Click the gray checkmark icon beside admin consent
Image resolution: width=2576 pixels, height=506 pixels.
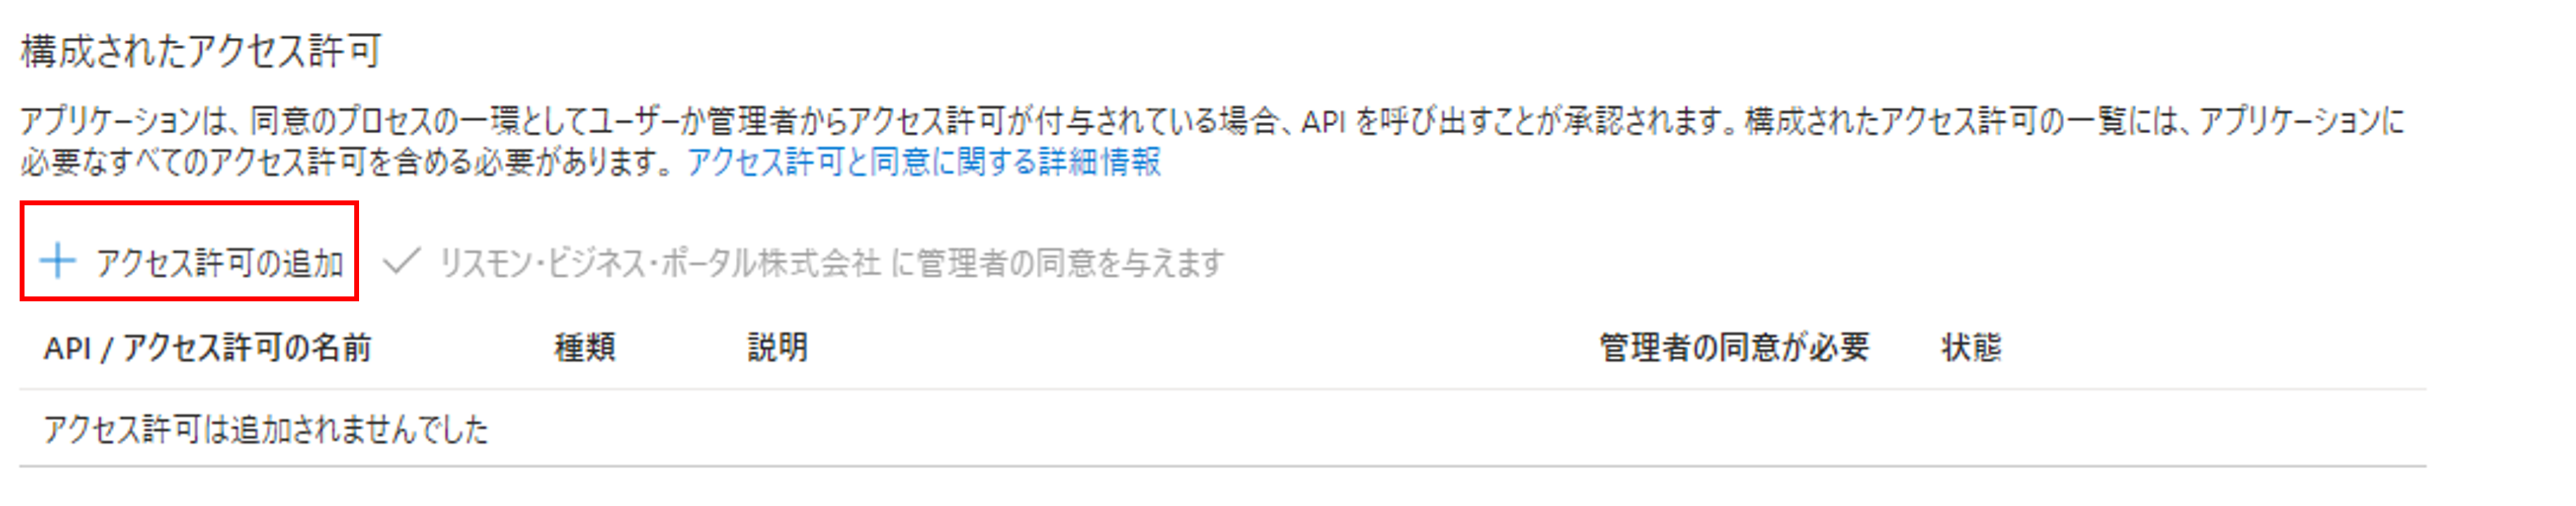tap(401, 261)
